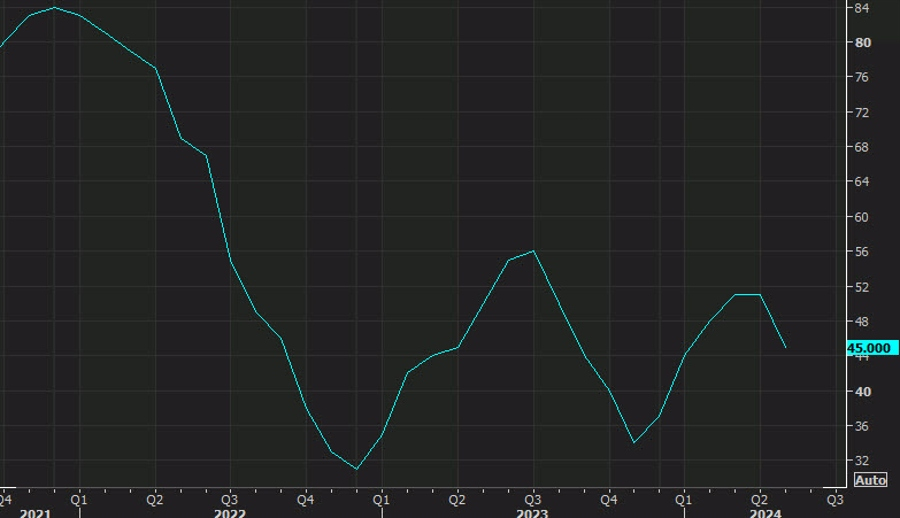Click the Q2 label just before 2024
Screen dimensions: 900x518
pyautogui.click(x=759, y=500)
